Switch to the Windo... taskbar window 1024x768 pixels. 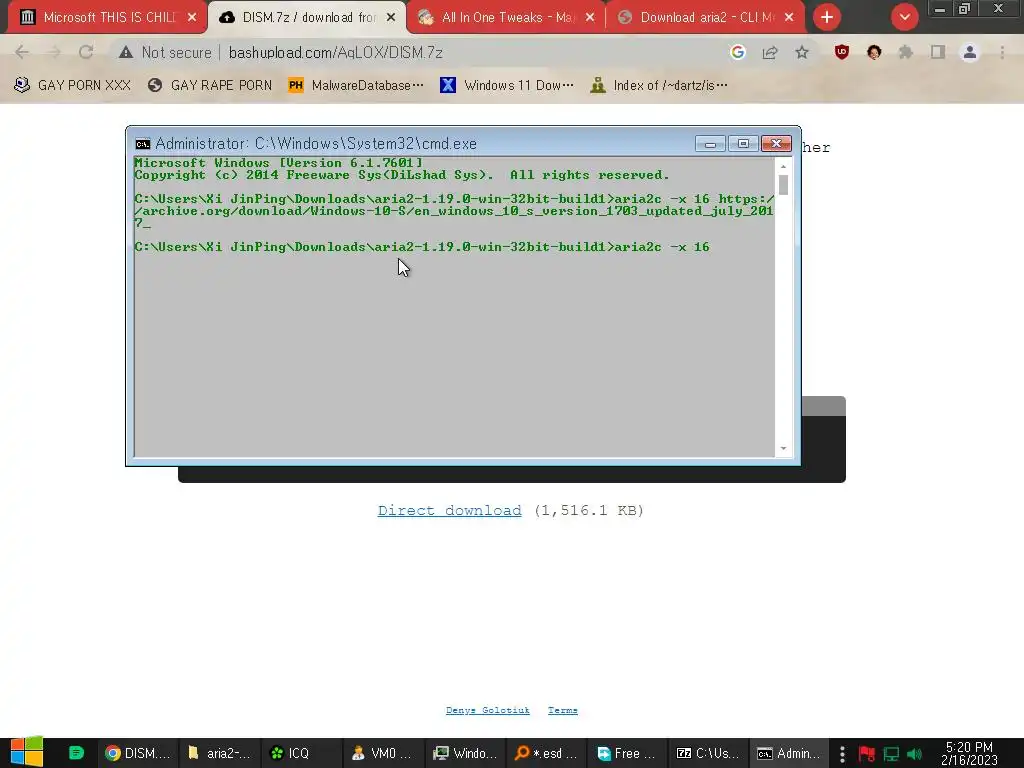pyautogui.click(x=464, y=753)
